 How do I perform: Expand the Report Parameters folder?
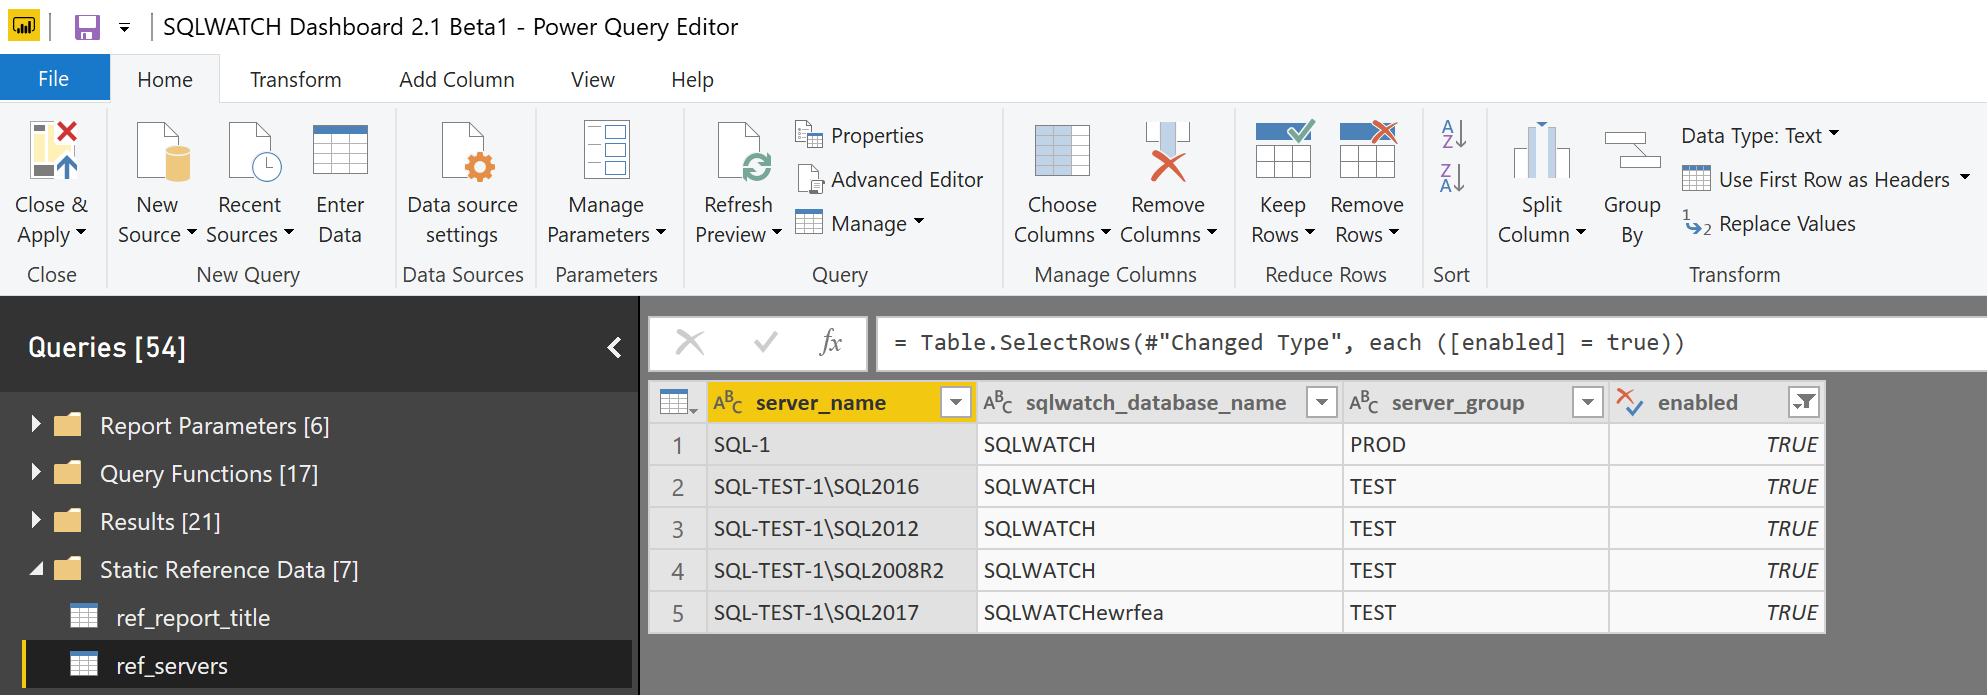[36, 424]
